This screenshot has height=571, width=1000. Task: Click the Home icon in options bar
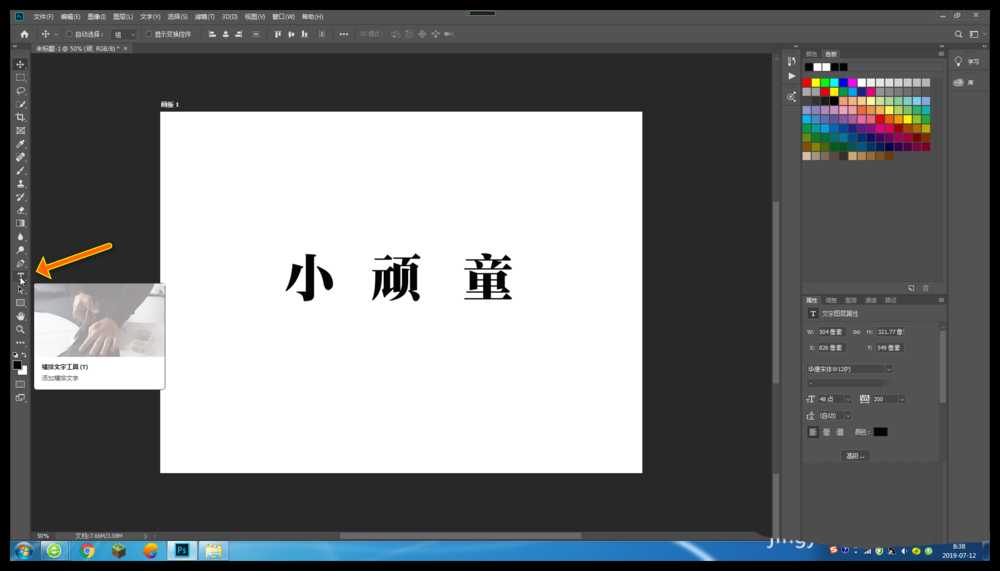25,34
